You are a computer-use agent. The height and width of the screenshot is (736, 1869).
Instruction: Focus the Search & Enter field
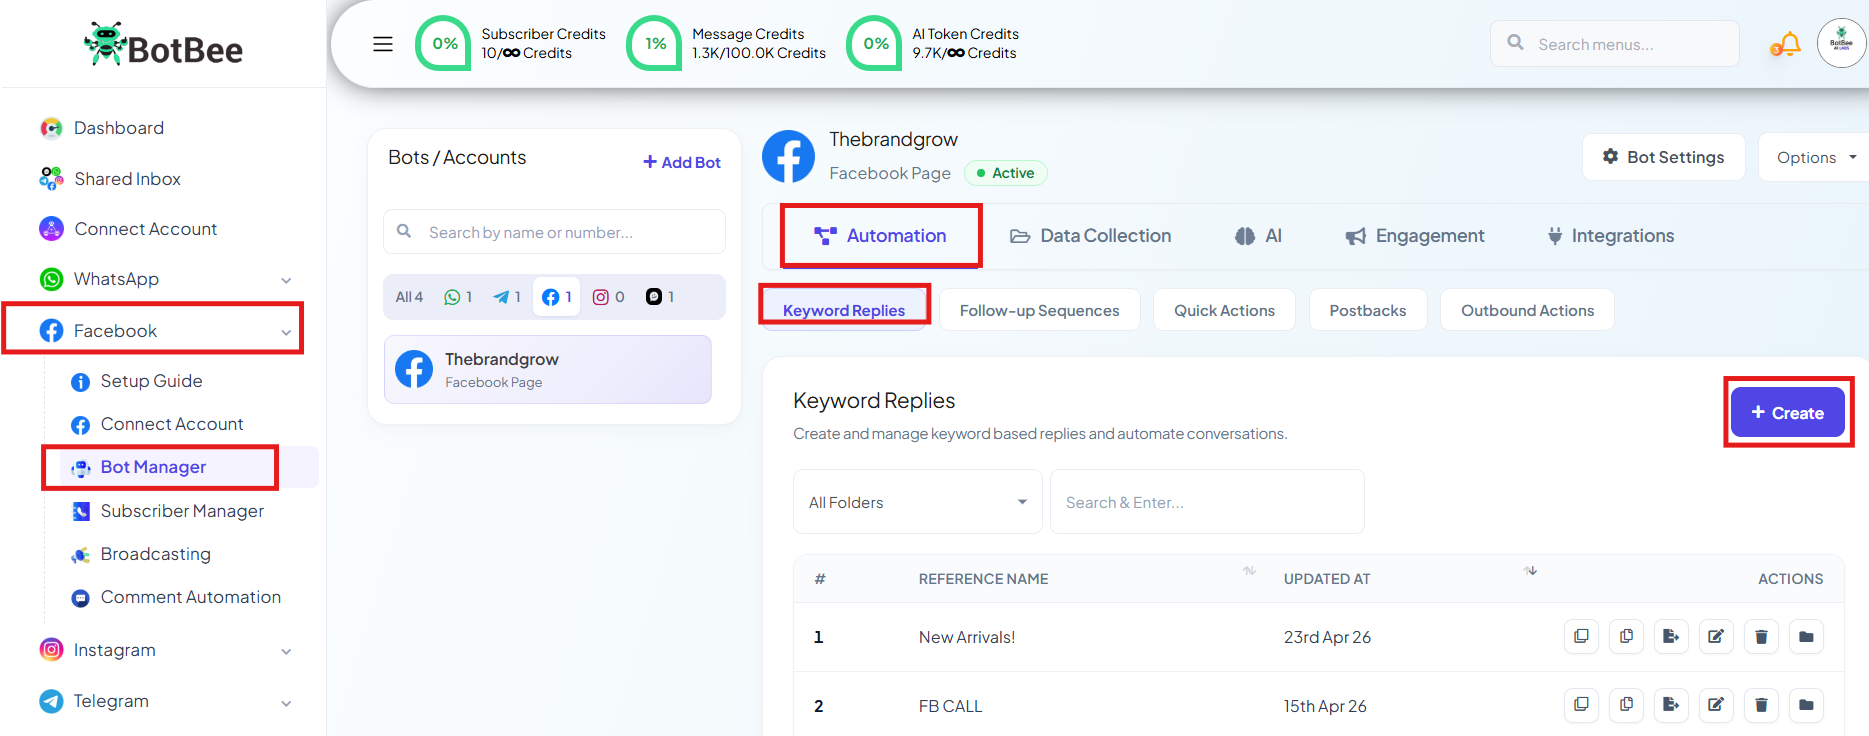pyautogui.click(x=1207, y=502)
